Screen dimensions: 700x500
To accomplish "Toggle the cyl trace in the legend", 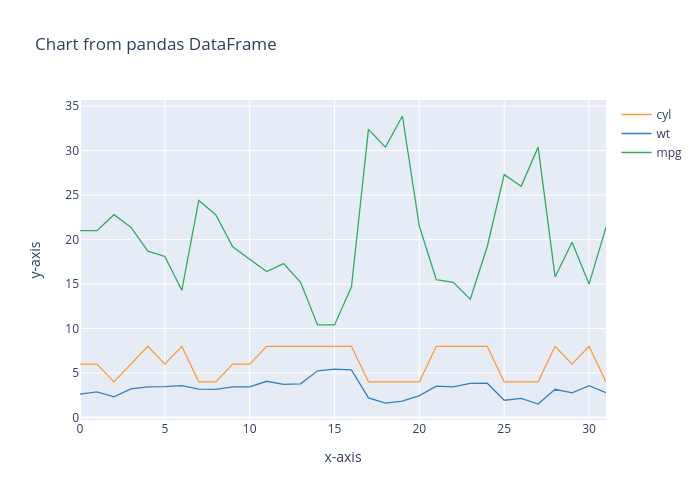I will point(663,114).
